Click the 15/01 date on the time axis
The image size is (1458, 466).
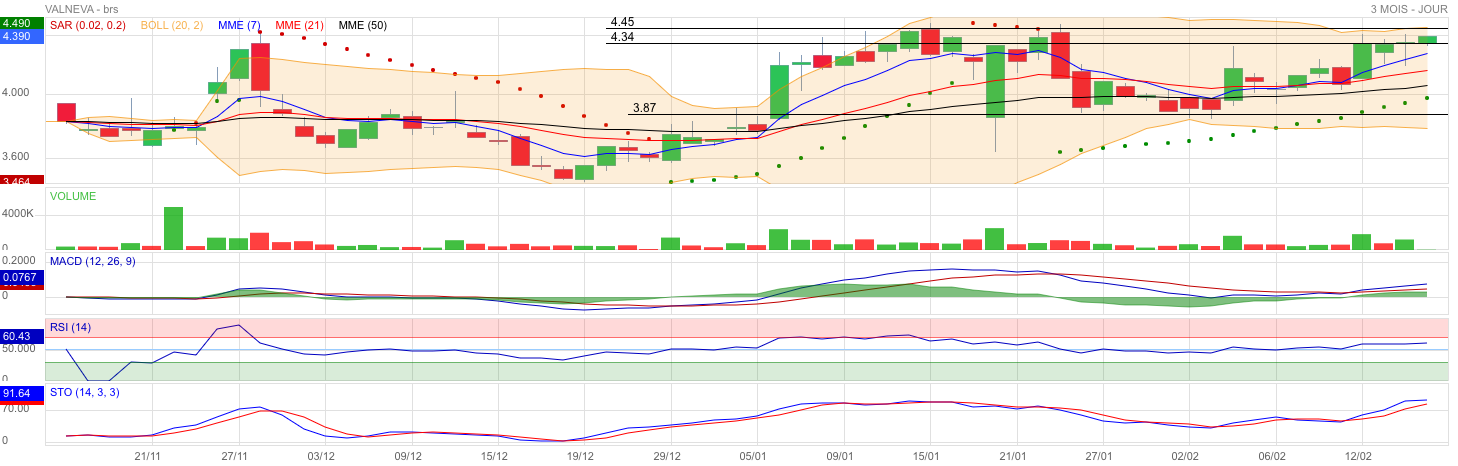pyautogui.click(x=927, y=456)
